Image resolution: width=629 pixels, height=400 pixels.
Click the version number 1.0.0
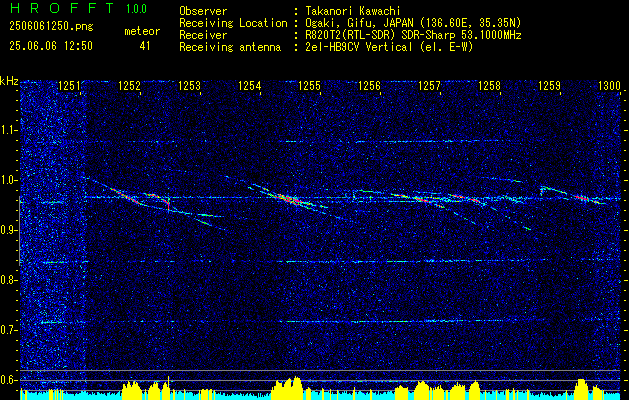136,9
